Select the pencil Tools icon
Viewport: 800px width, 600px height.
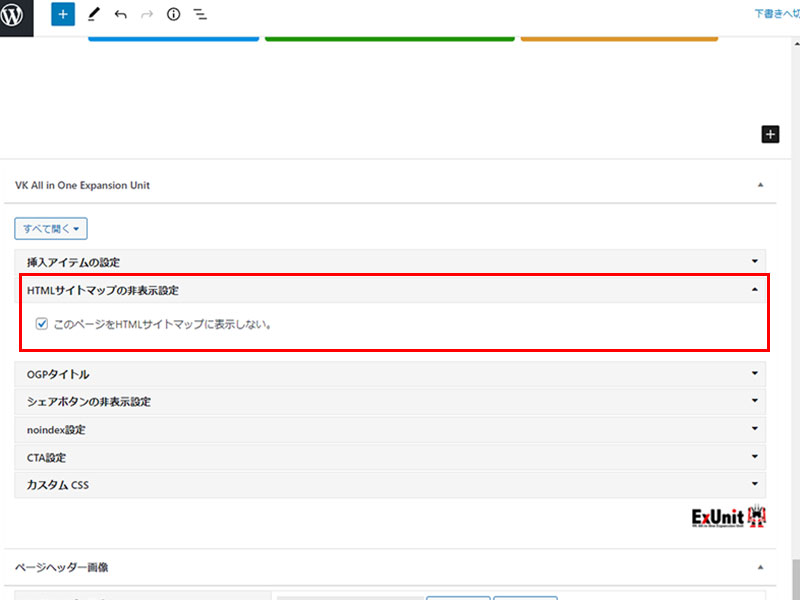pos(94,14)
